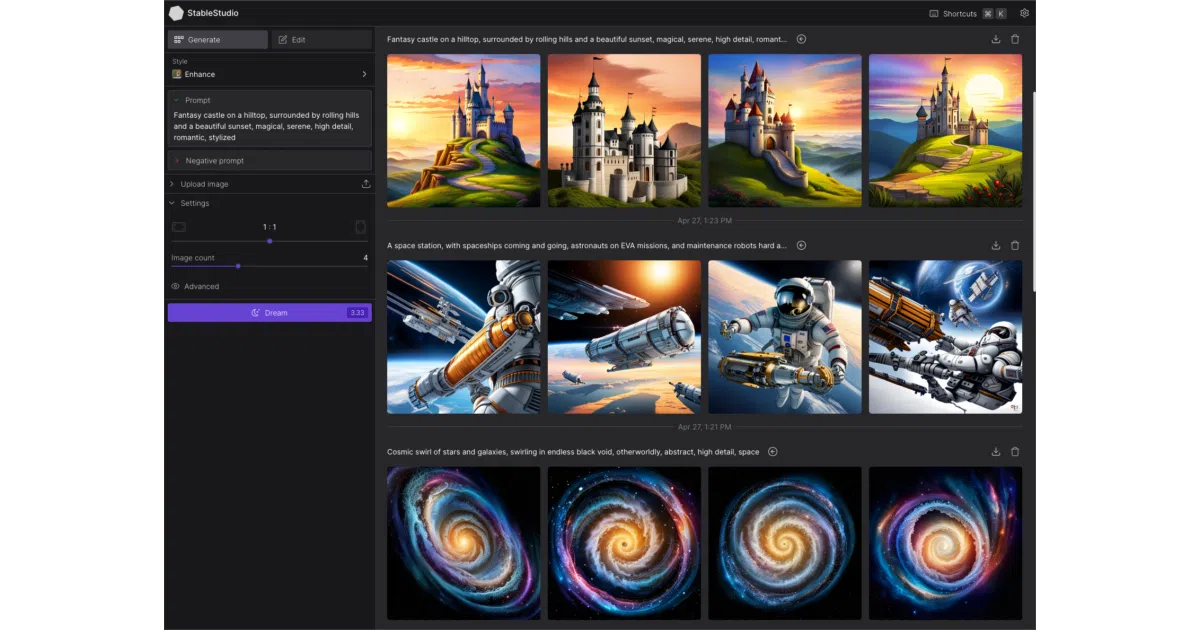Delete the space station image set

point(1015,245)
